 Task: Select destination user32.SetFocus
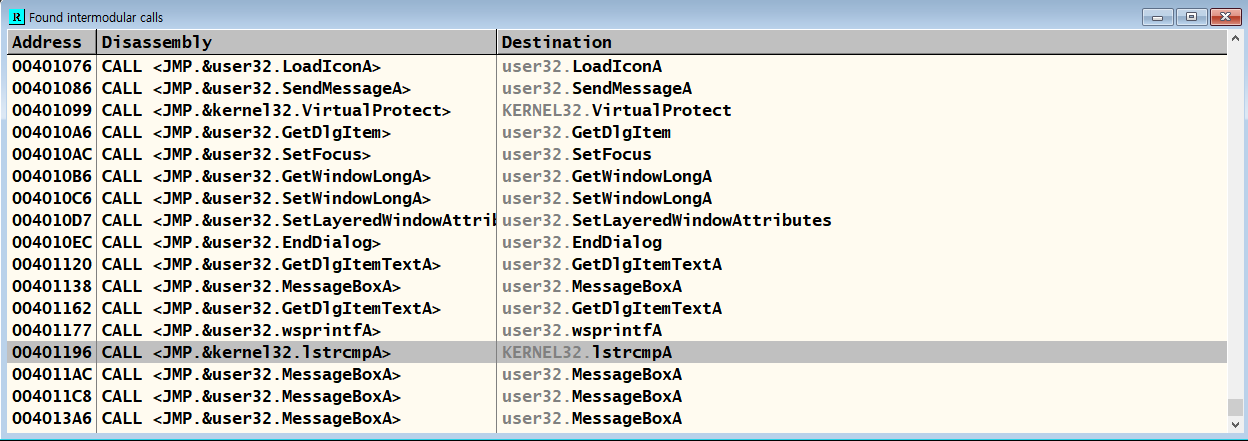(577, 154)
